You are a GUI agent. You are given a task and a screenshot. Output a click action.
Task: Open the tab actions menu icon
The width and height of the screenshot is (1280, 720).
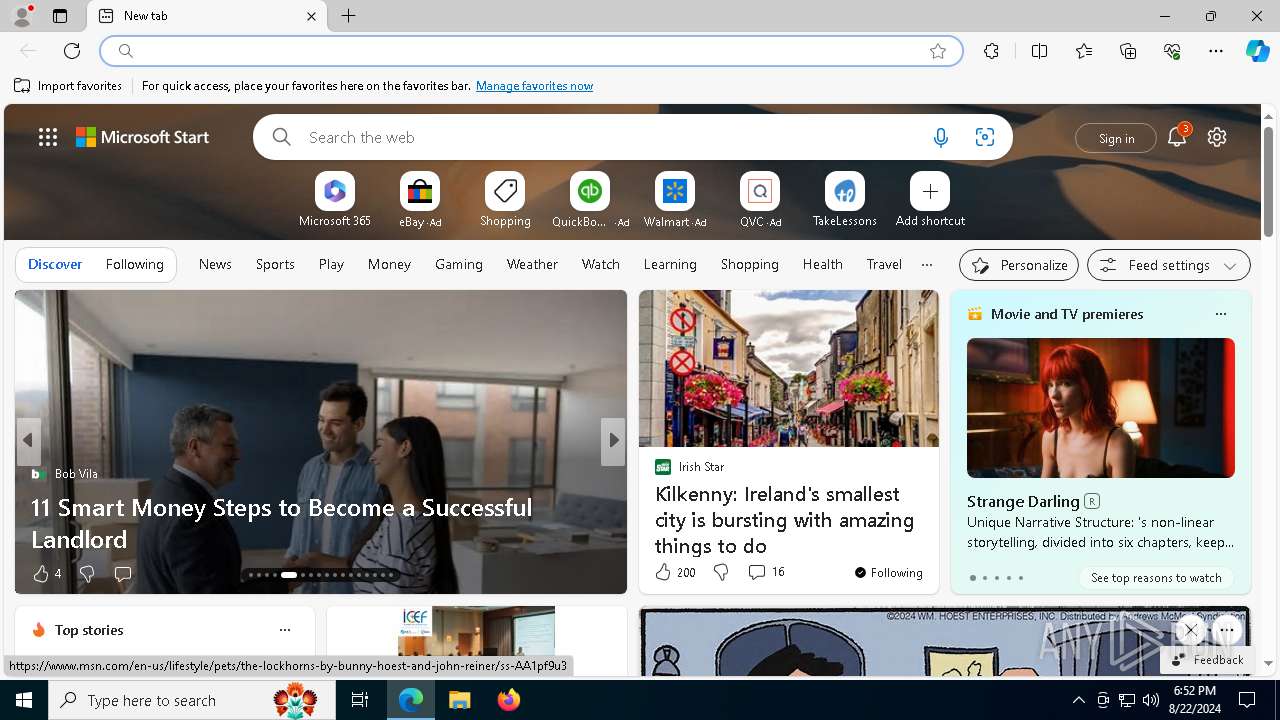pyautogui.click(x=60, y=16)
